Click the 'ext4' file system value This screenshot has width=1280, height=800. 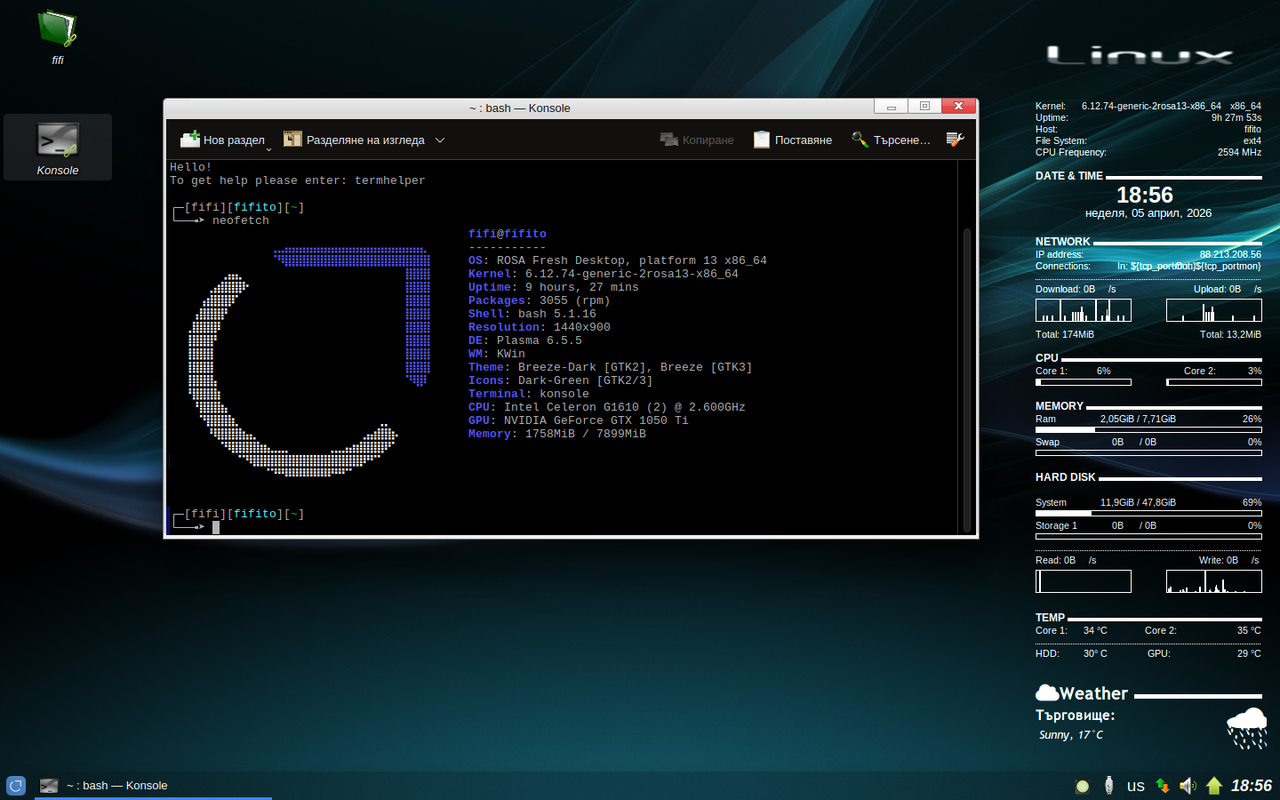pos(1252,141)
